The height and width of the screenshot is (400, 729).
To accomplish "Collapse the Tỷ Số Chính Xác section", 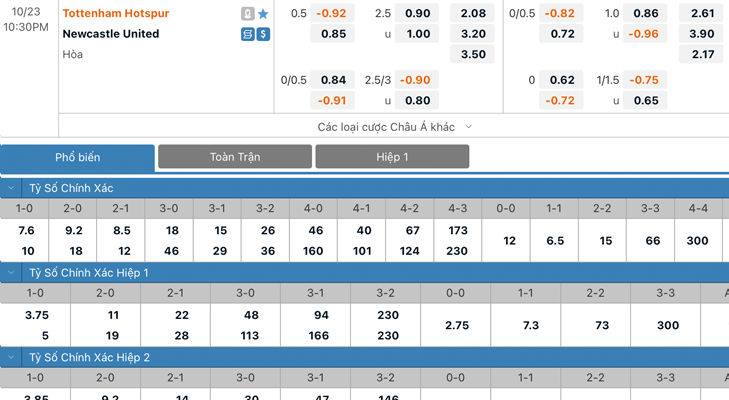I will click(11, 188).
